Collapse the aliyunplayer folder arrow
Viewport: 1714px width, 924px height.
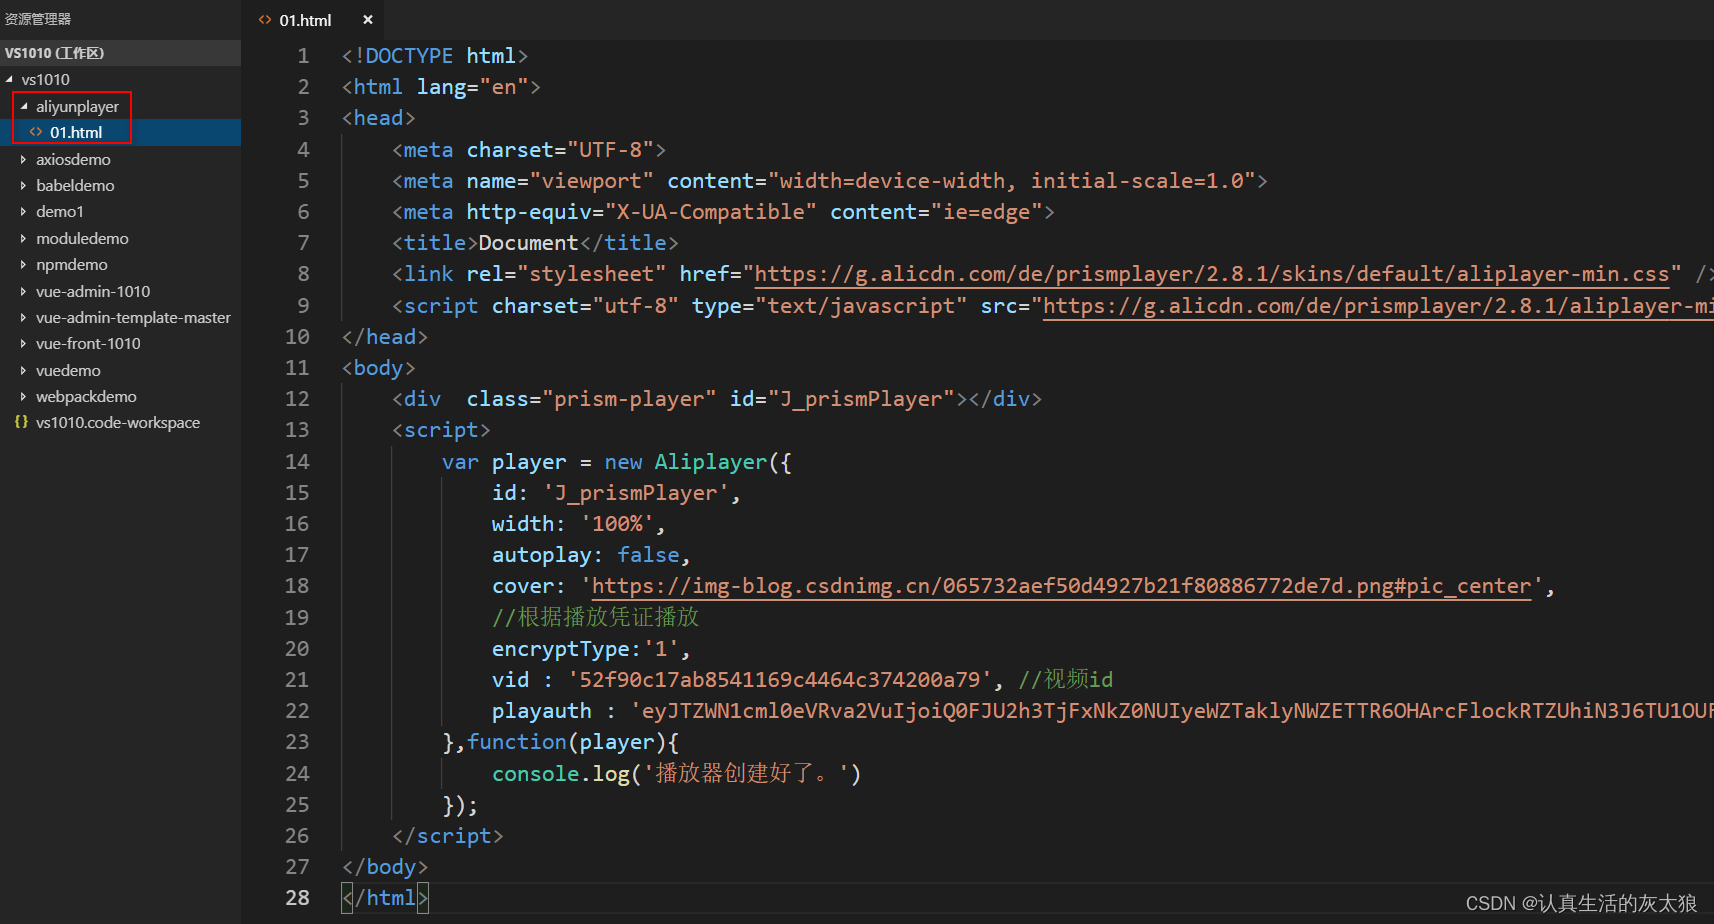click(24, 106)
